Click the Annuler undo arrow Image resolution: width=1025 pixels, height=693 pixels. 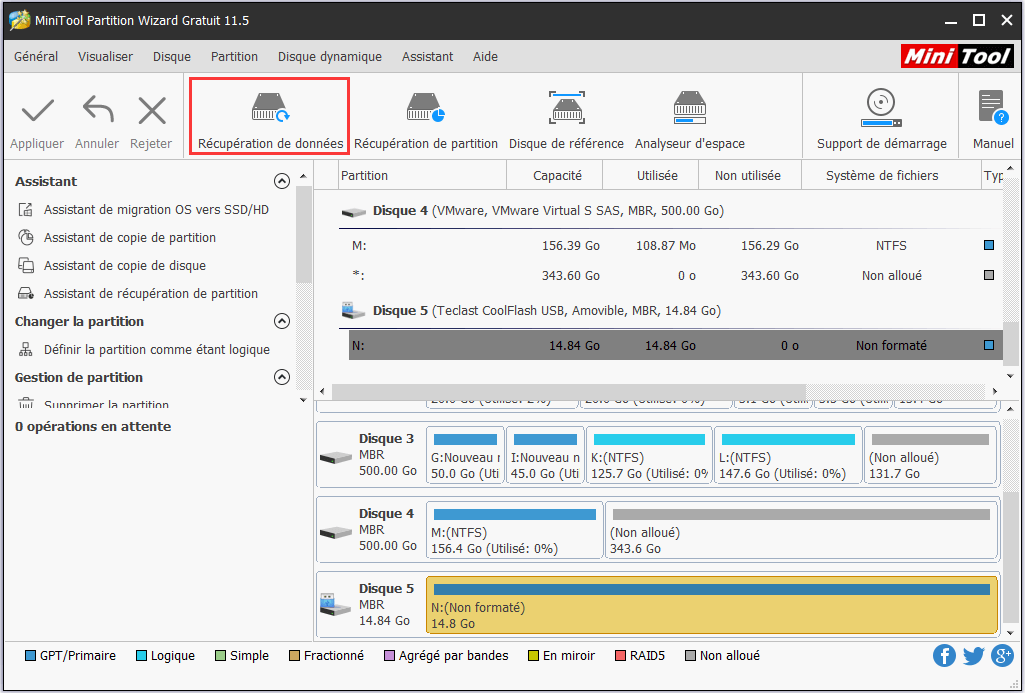[97, 109]
